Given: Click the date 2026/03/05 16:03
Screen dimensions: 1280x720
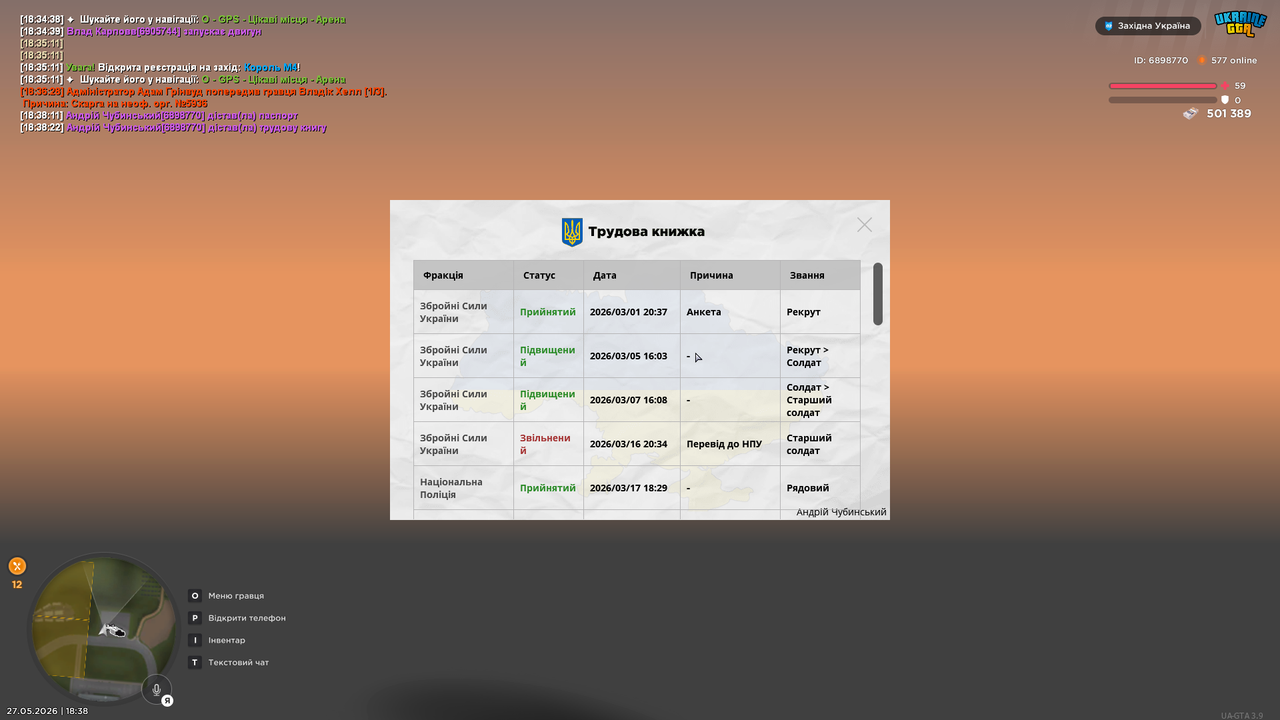Looking at the screenshot, I should [x=628, y=356].
